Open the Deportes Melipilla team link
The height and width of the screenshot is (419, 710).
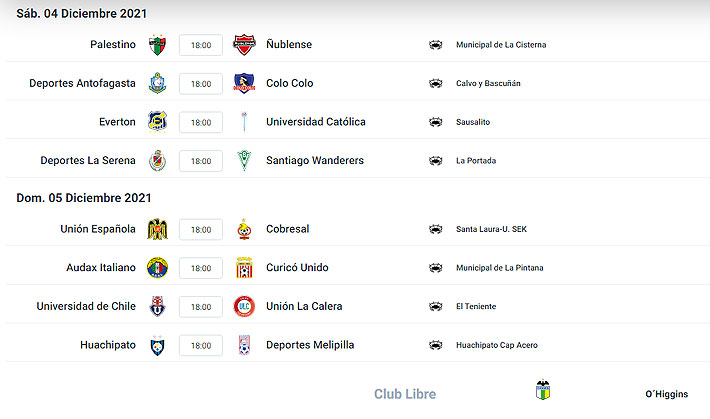[x=310, y=345]
